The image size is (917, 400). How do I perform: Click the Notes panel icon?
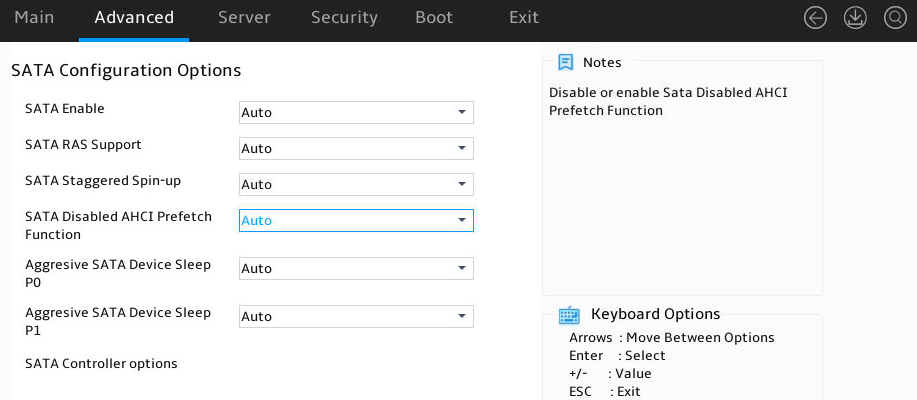(x=566, y=62)
